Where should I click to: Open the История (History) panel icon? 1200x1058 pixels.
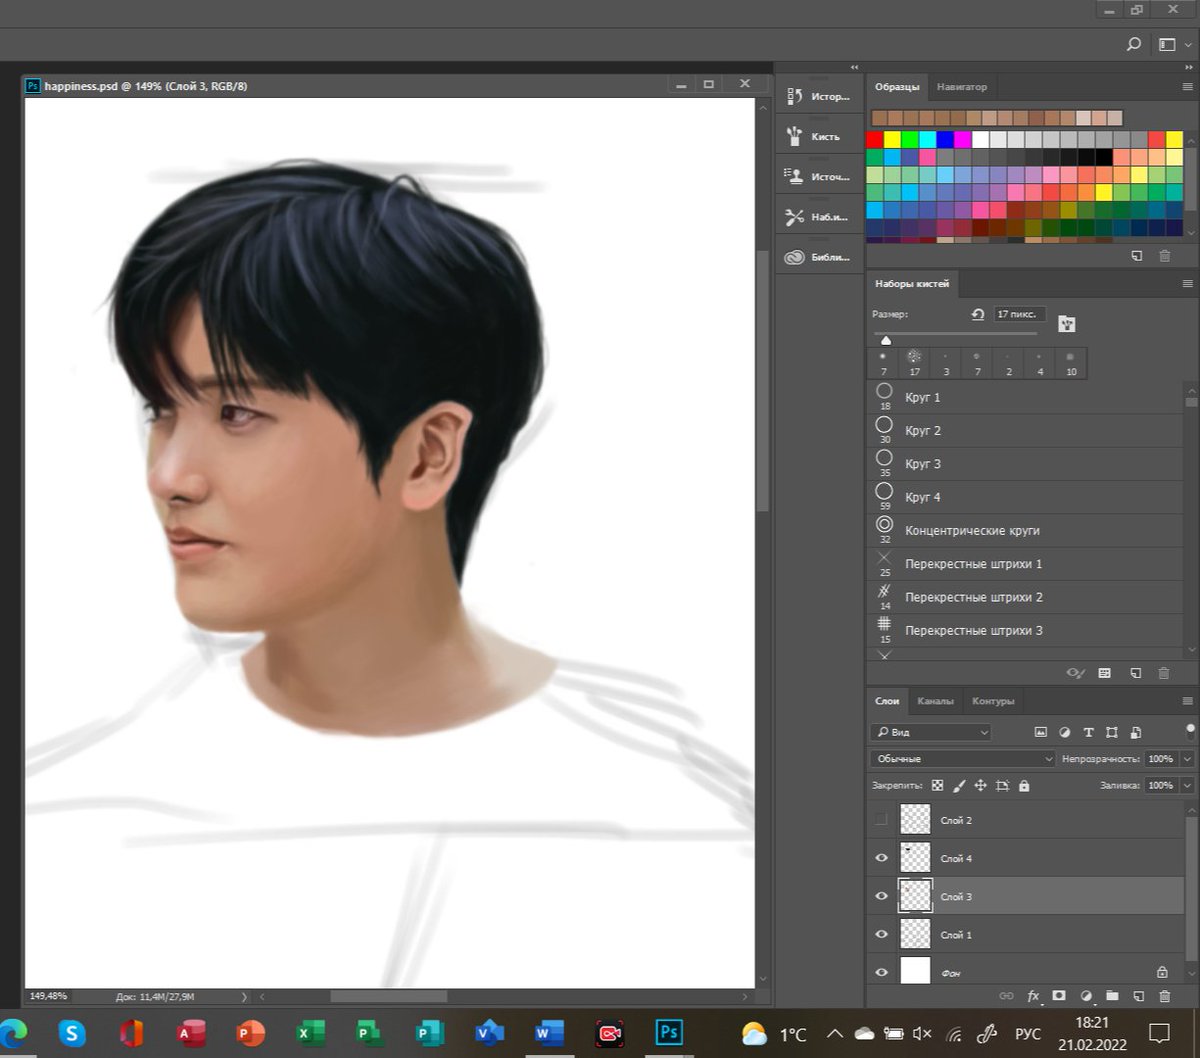(817, 97)
